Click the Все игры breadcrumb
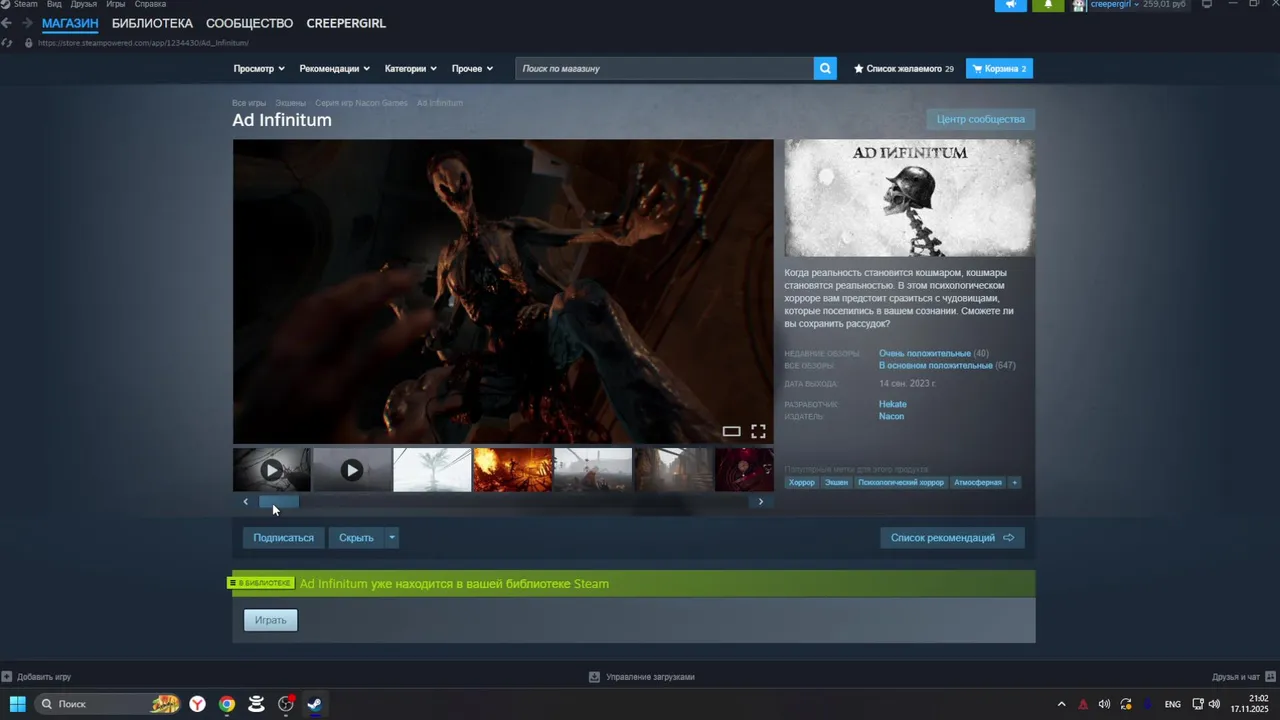Viewport: 1280px width, 720px height. (249, 103)
